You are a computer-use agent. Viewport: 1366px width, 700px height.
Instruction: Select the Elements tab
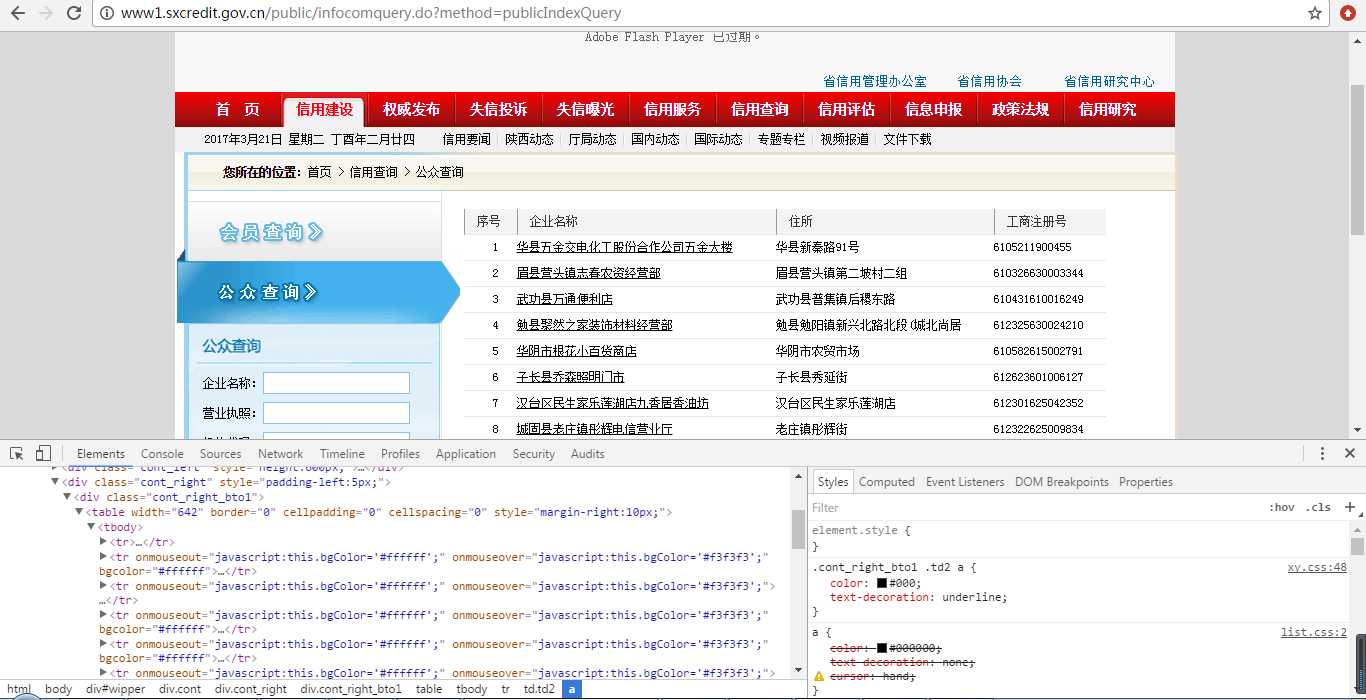pos(101,453)
